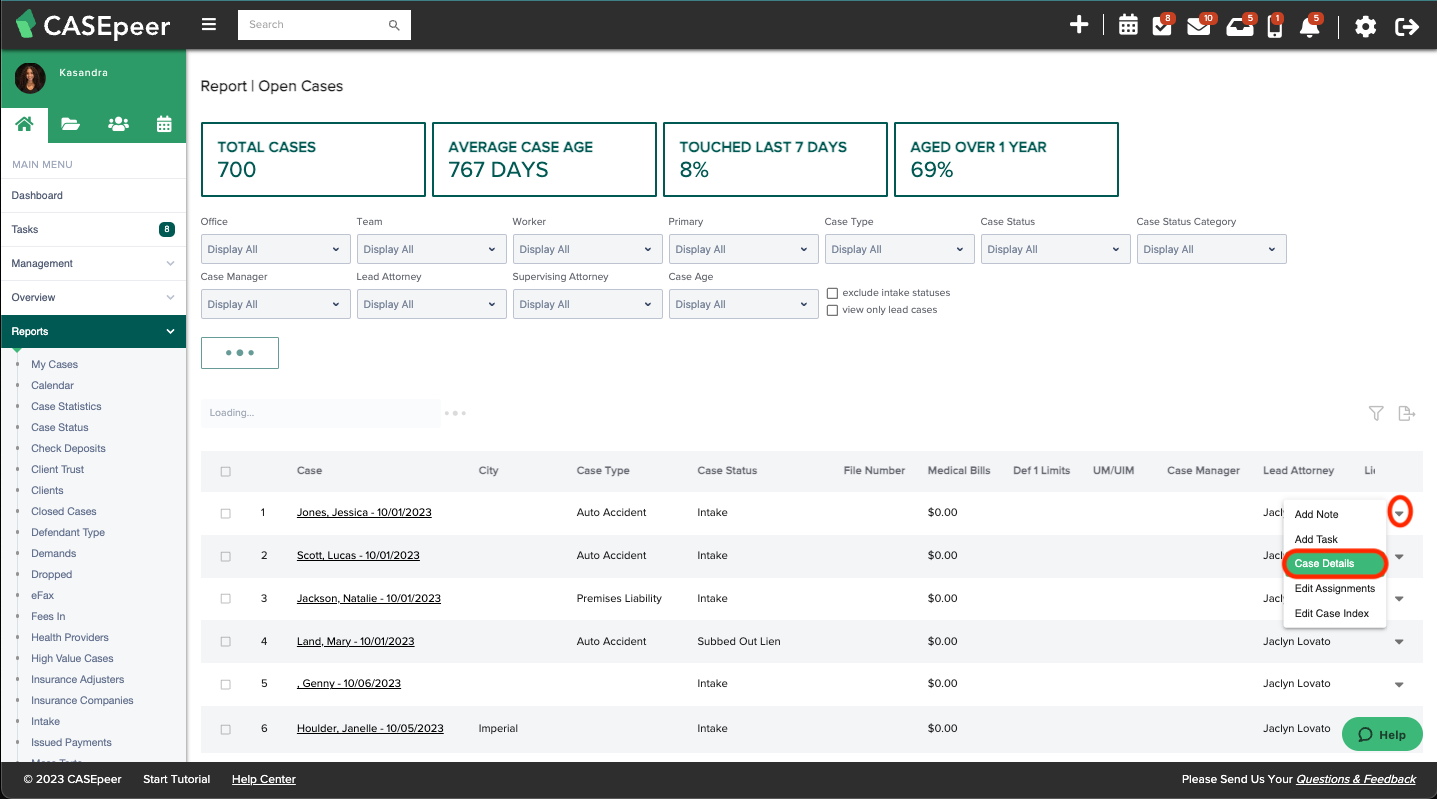The height and width of the screenshot is (799, 1437).
Task: Click the export icon above table
Action: (1407, 413)
